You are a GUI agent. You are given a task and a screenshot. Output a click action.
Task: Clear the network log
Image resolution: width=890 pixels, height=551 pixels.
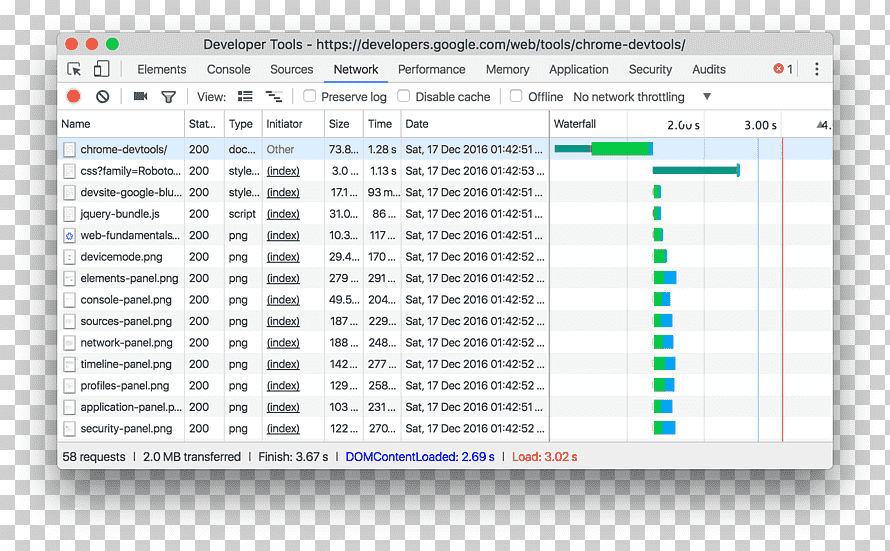[102, 96]
